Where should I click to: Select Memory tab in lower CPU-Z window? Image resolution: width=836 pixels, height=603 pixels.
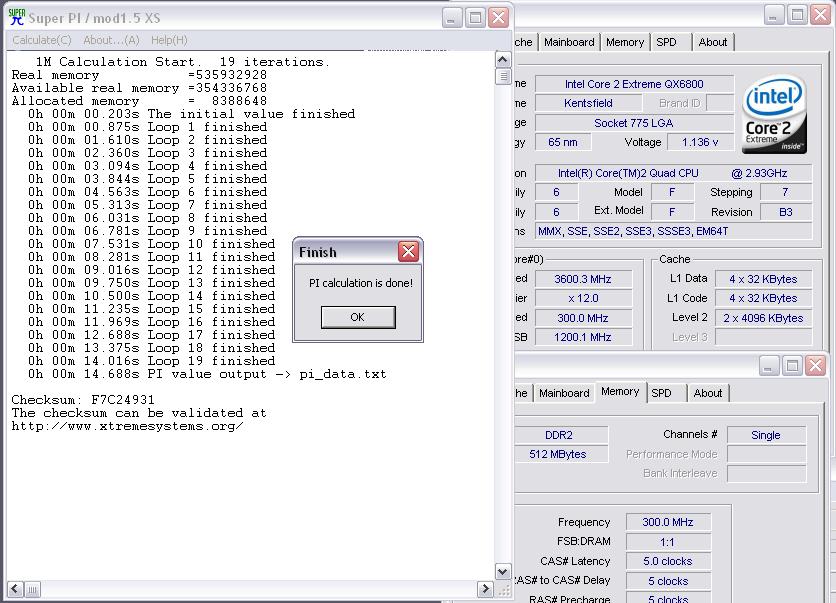[620, 392]
